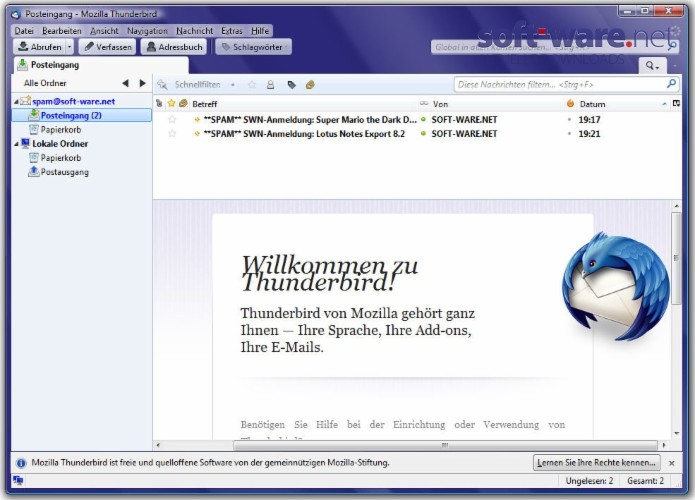This screenshot has height=500, width=695.
Task: Filter messages from contacts in address book
Action: point(270,84)
